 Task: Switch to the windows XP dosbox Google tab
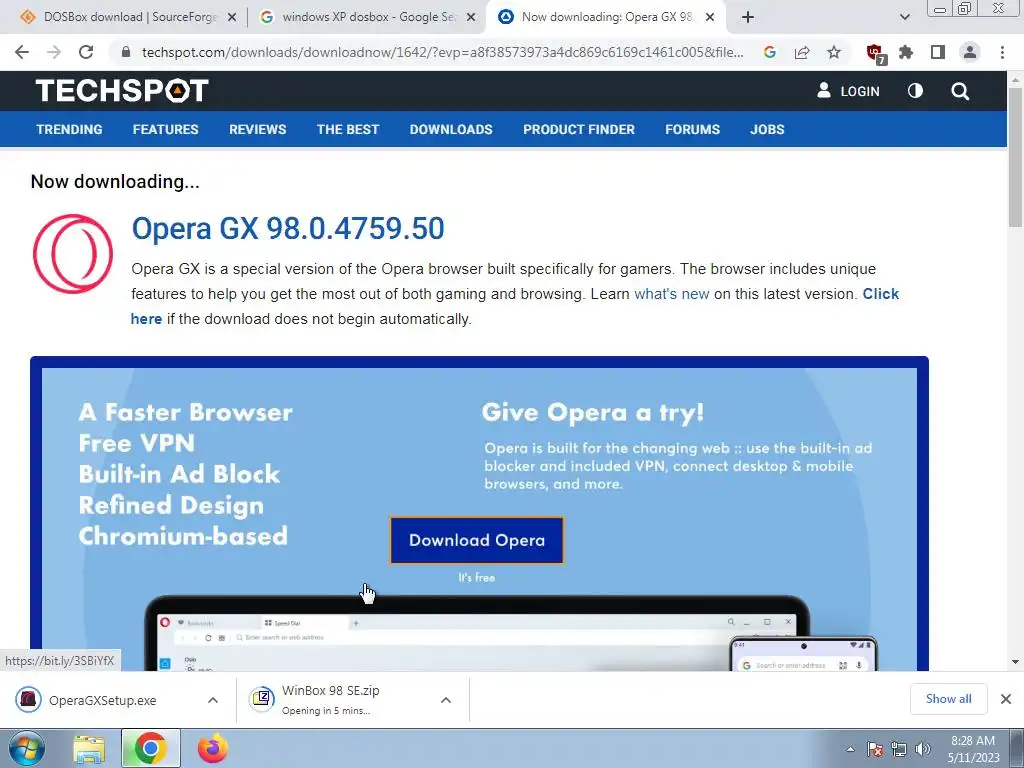(366, 18)
